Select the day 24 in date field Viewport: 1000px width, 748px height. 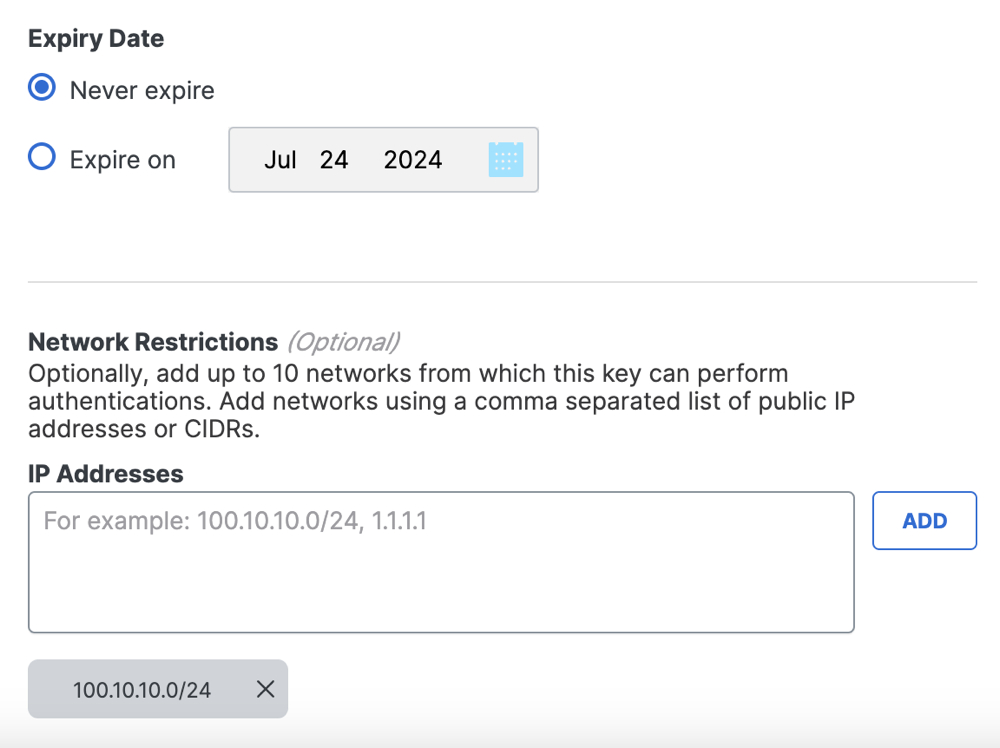(x=334, y=159)
